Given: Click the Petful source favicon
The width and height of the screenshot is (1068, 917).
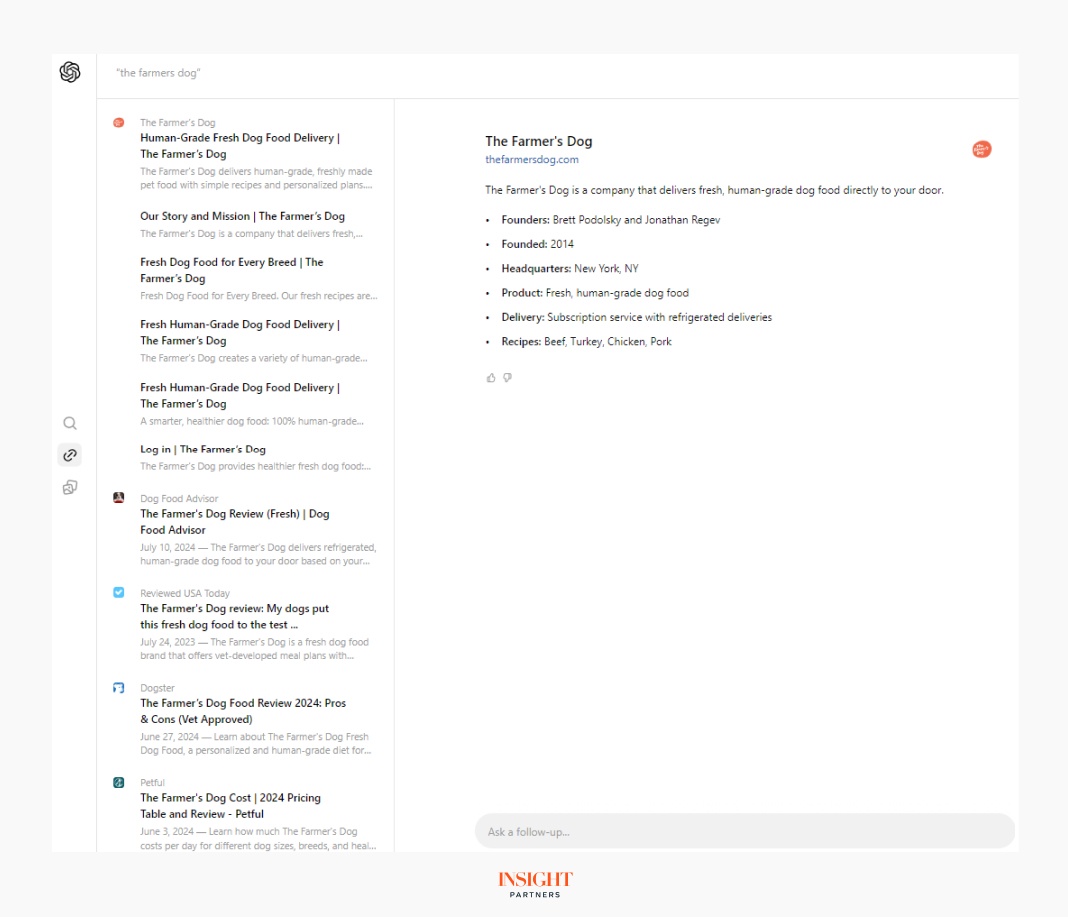Looking at the screenshot, I should tap(119, 782).
